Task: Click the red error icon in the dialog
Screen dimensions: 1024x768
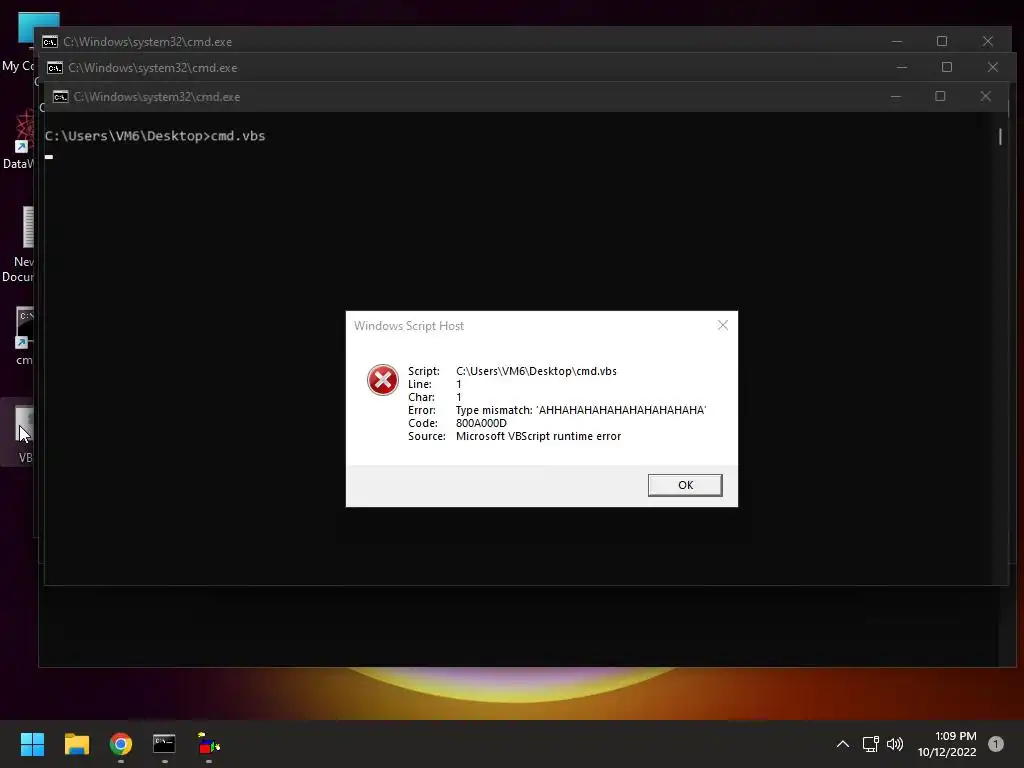Action: pyautogui.click(x=383, y=380)
